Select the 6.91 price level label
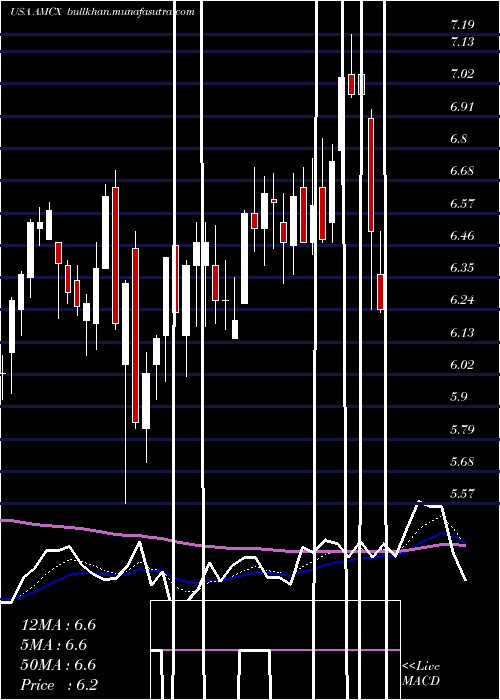 coord(462,106)
